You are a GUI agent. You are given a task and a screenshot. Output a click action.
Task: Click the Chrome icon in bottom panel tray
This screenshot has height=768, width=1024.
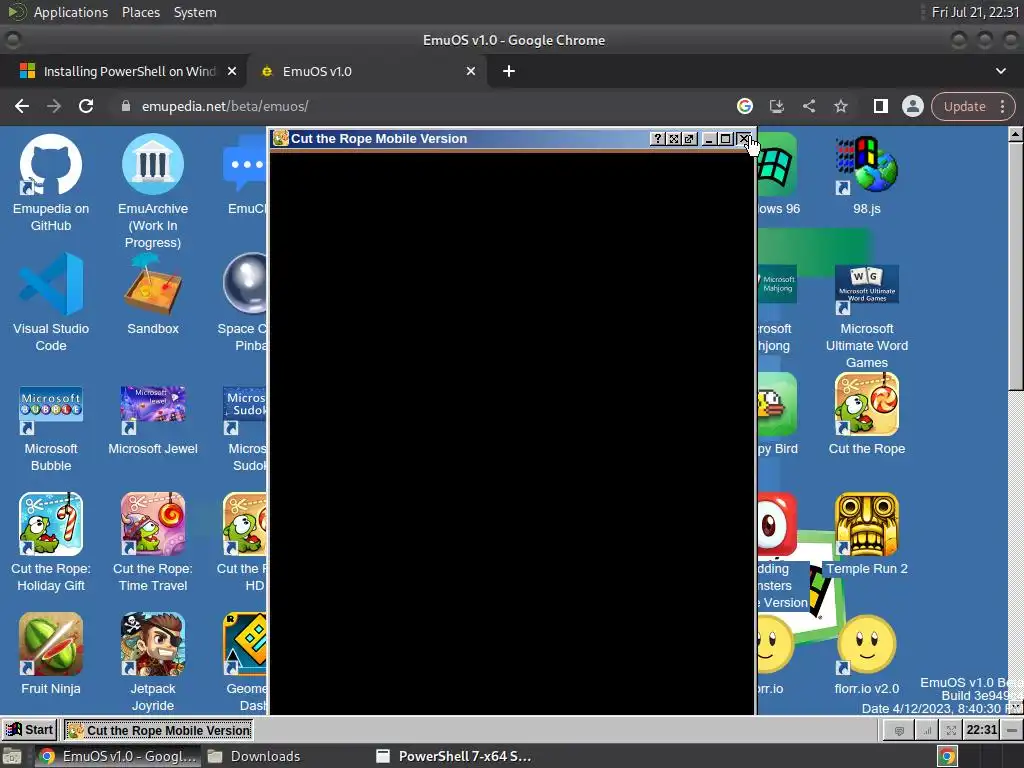pyautogui.click(x=947, y=756)
